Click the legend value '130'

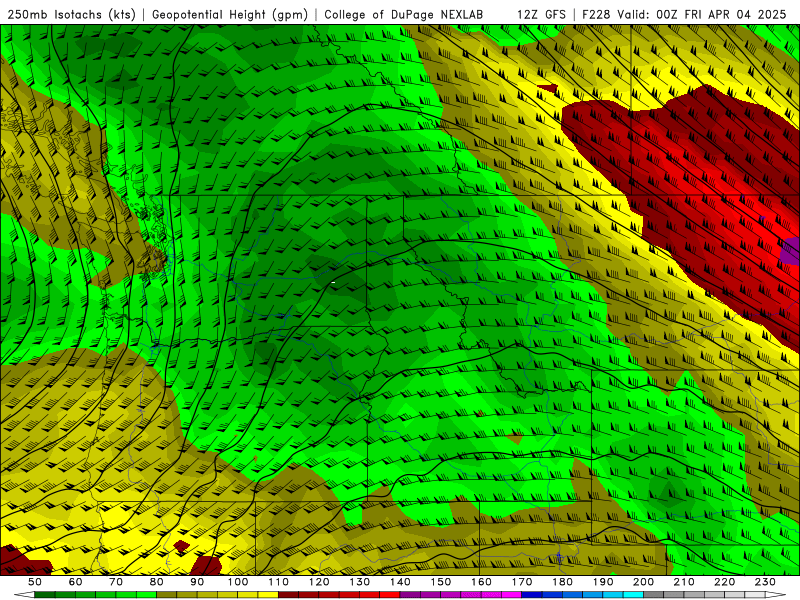[x=360, y=582]
